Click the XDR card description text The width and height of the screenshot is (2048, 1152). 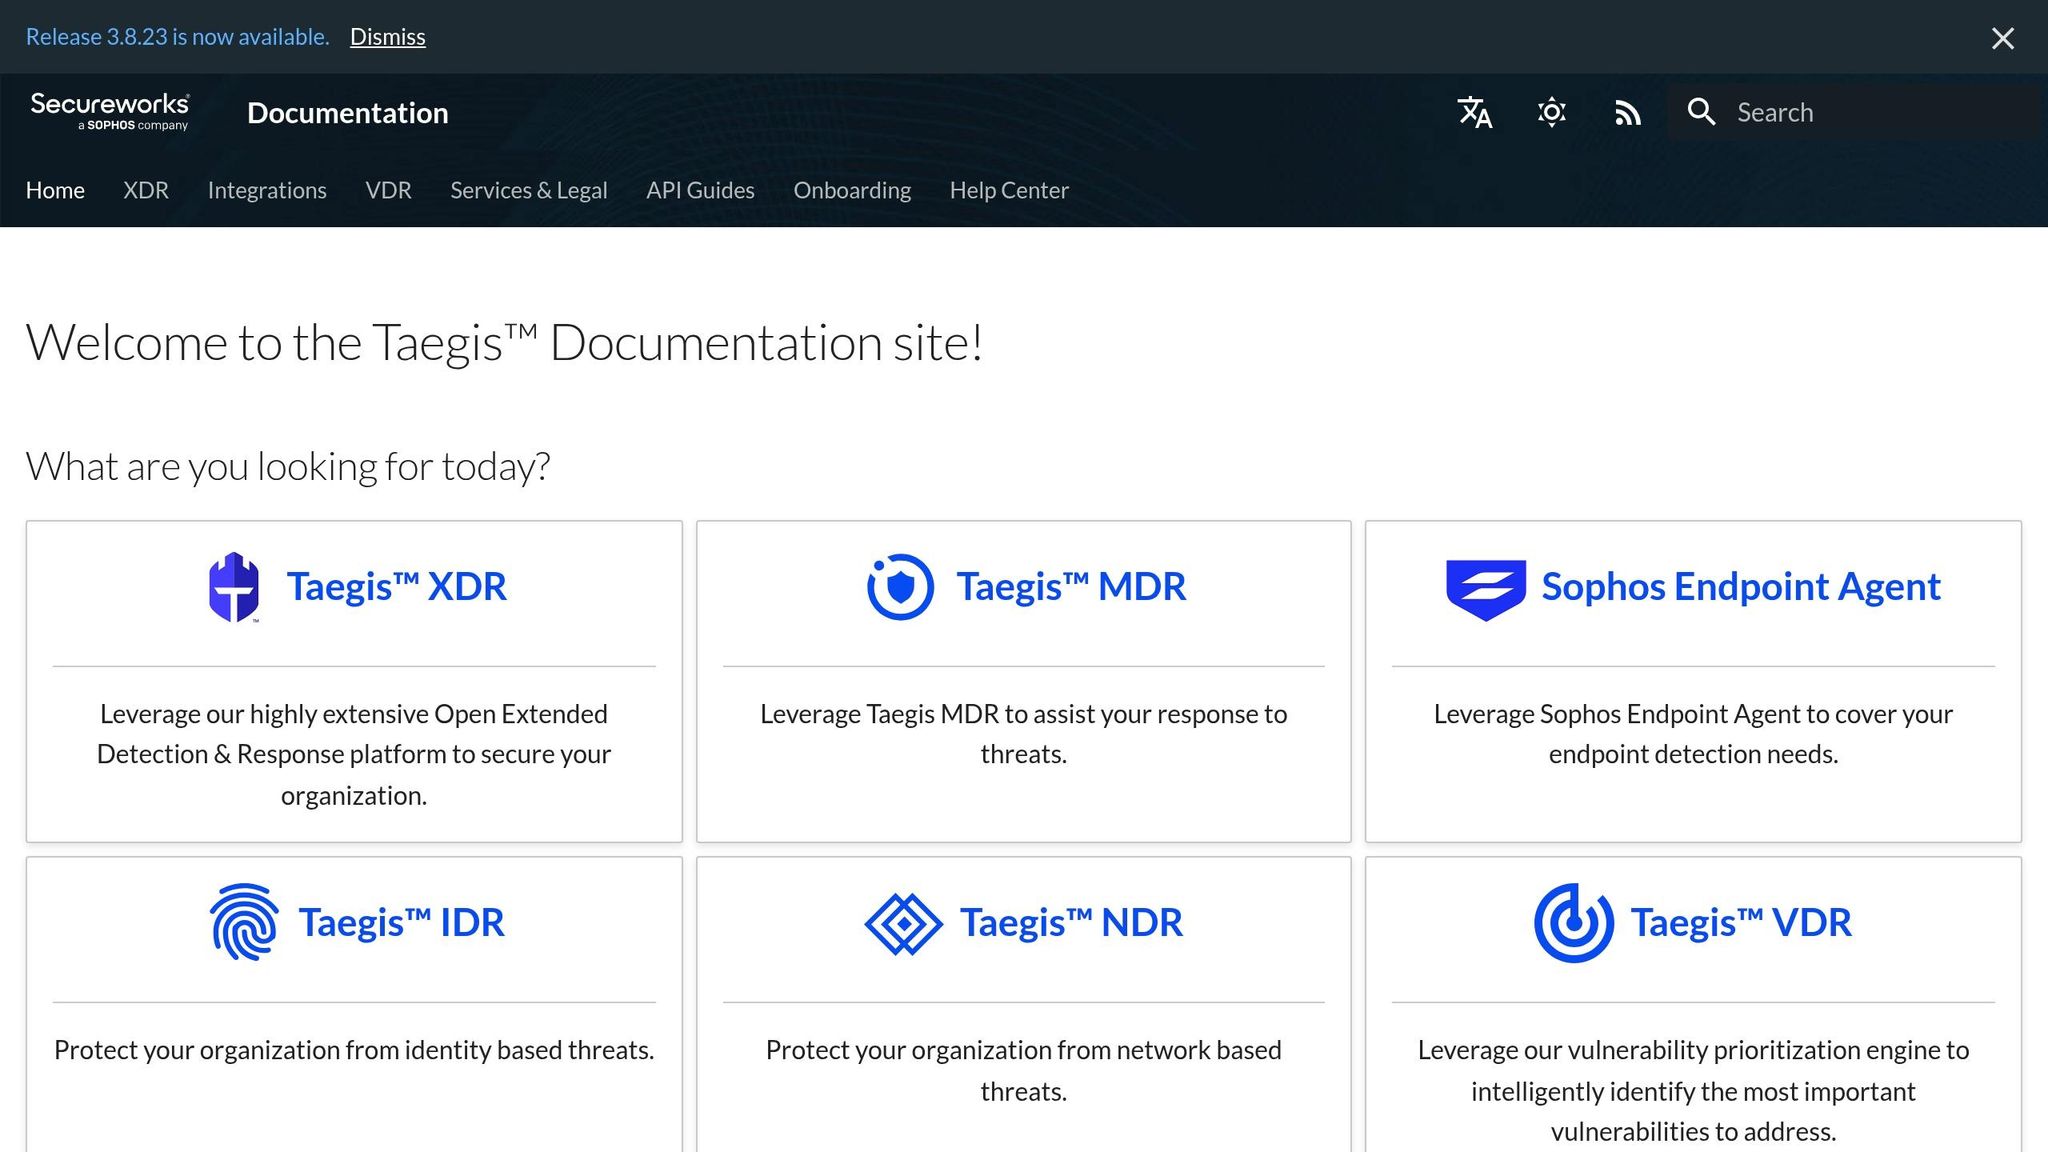pyautogui.click(x=354, y=754)
